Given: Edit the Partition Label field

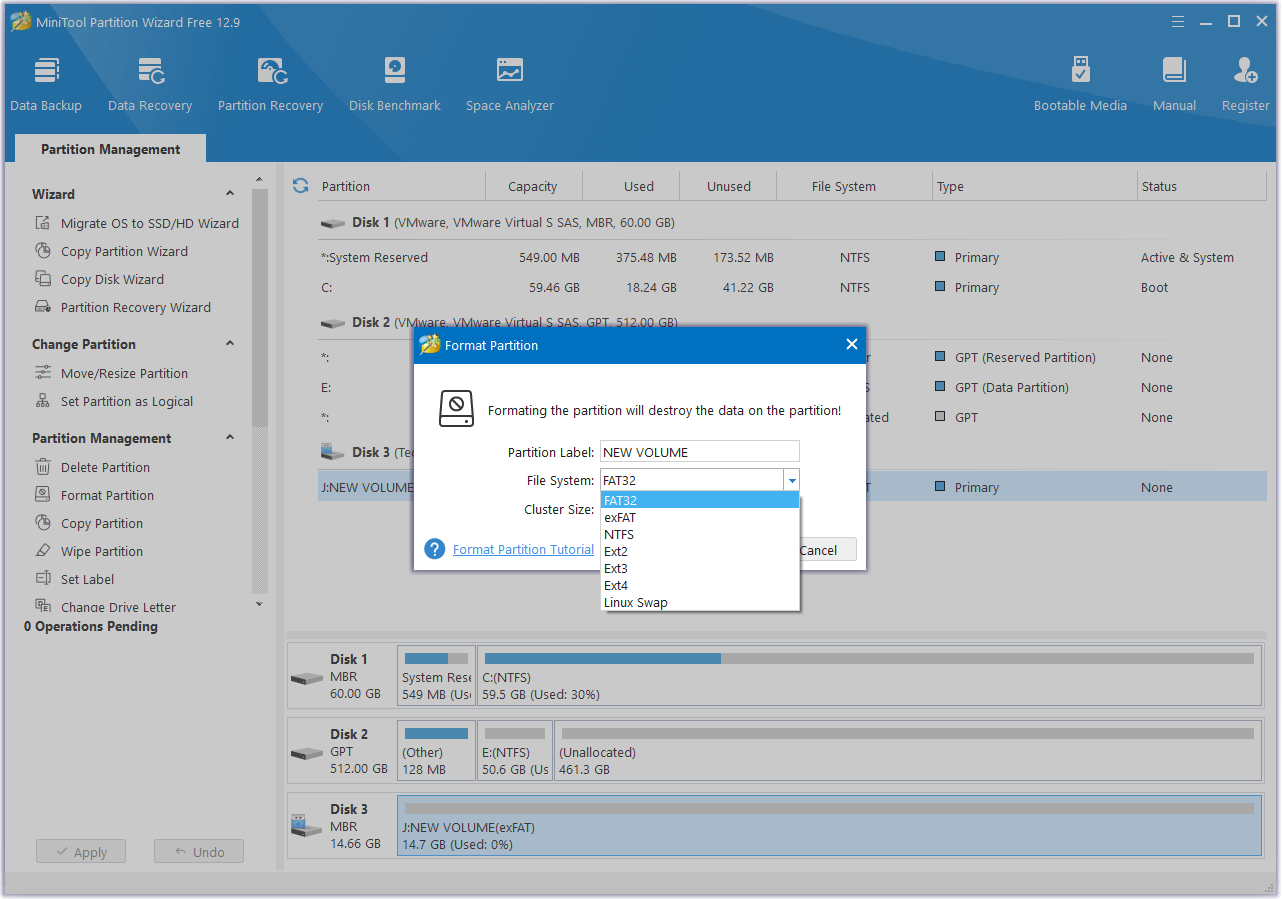Looking at the screenshot, I should (700, 452).
